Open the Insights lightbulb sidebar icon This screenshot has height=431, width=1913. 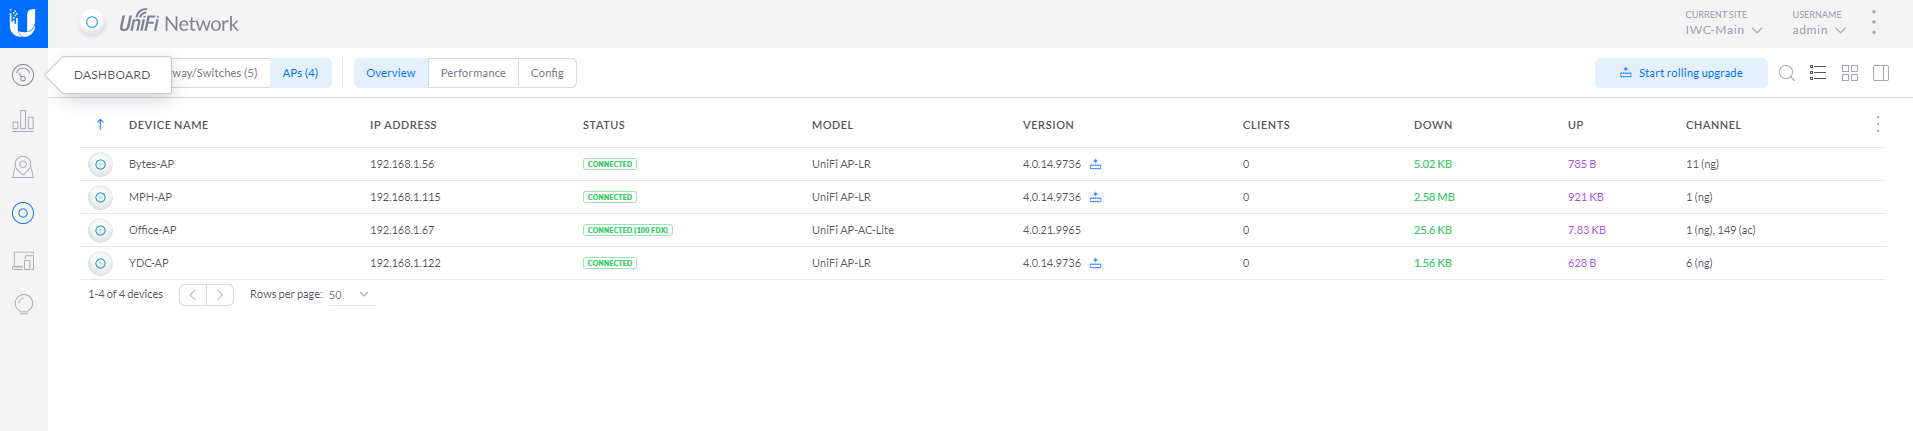pyautogui.click(x=23, y=304)
